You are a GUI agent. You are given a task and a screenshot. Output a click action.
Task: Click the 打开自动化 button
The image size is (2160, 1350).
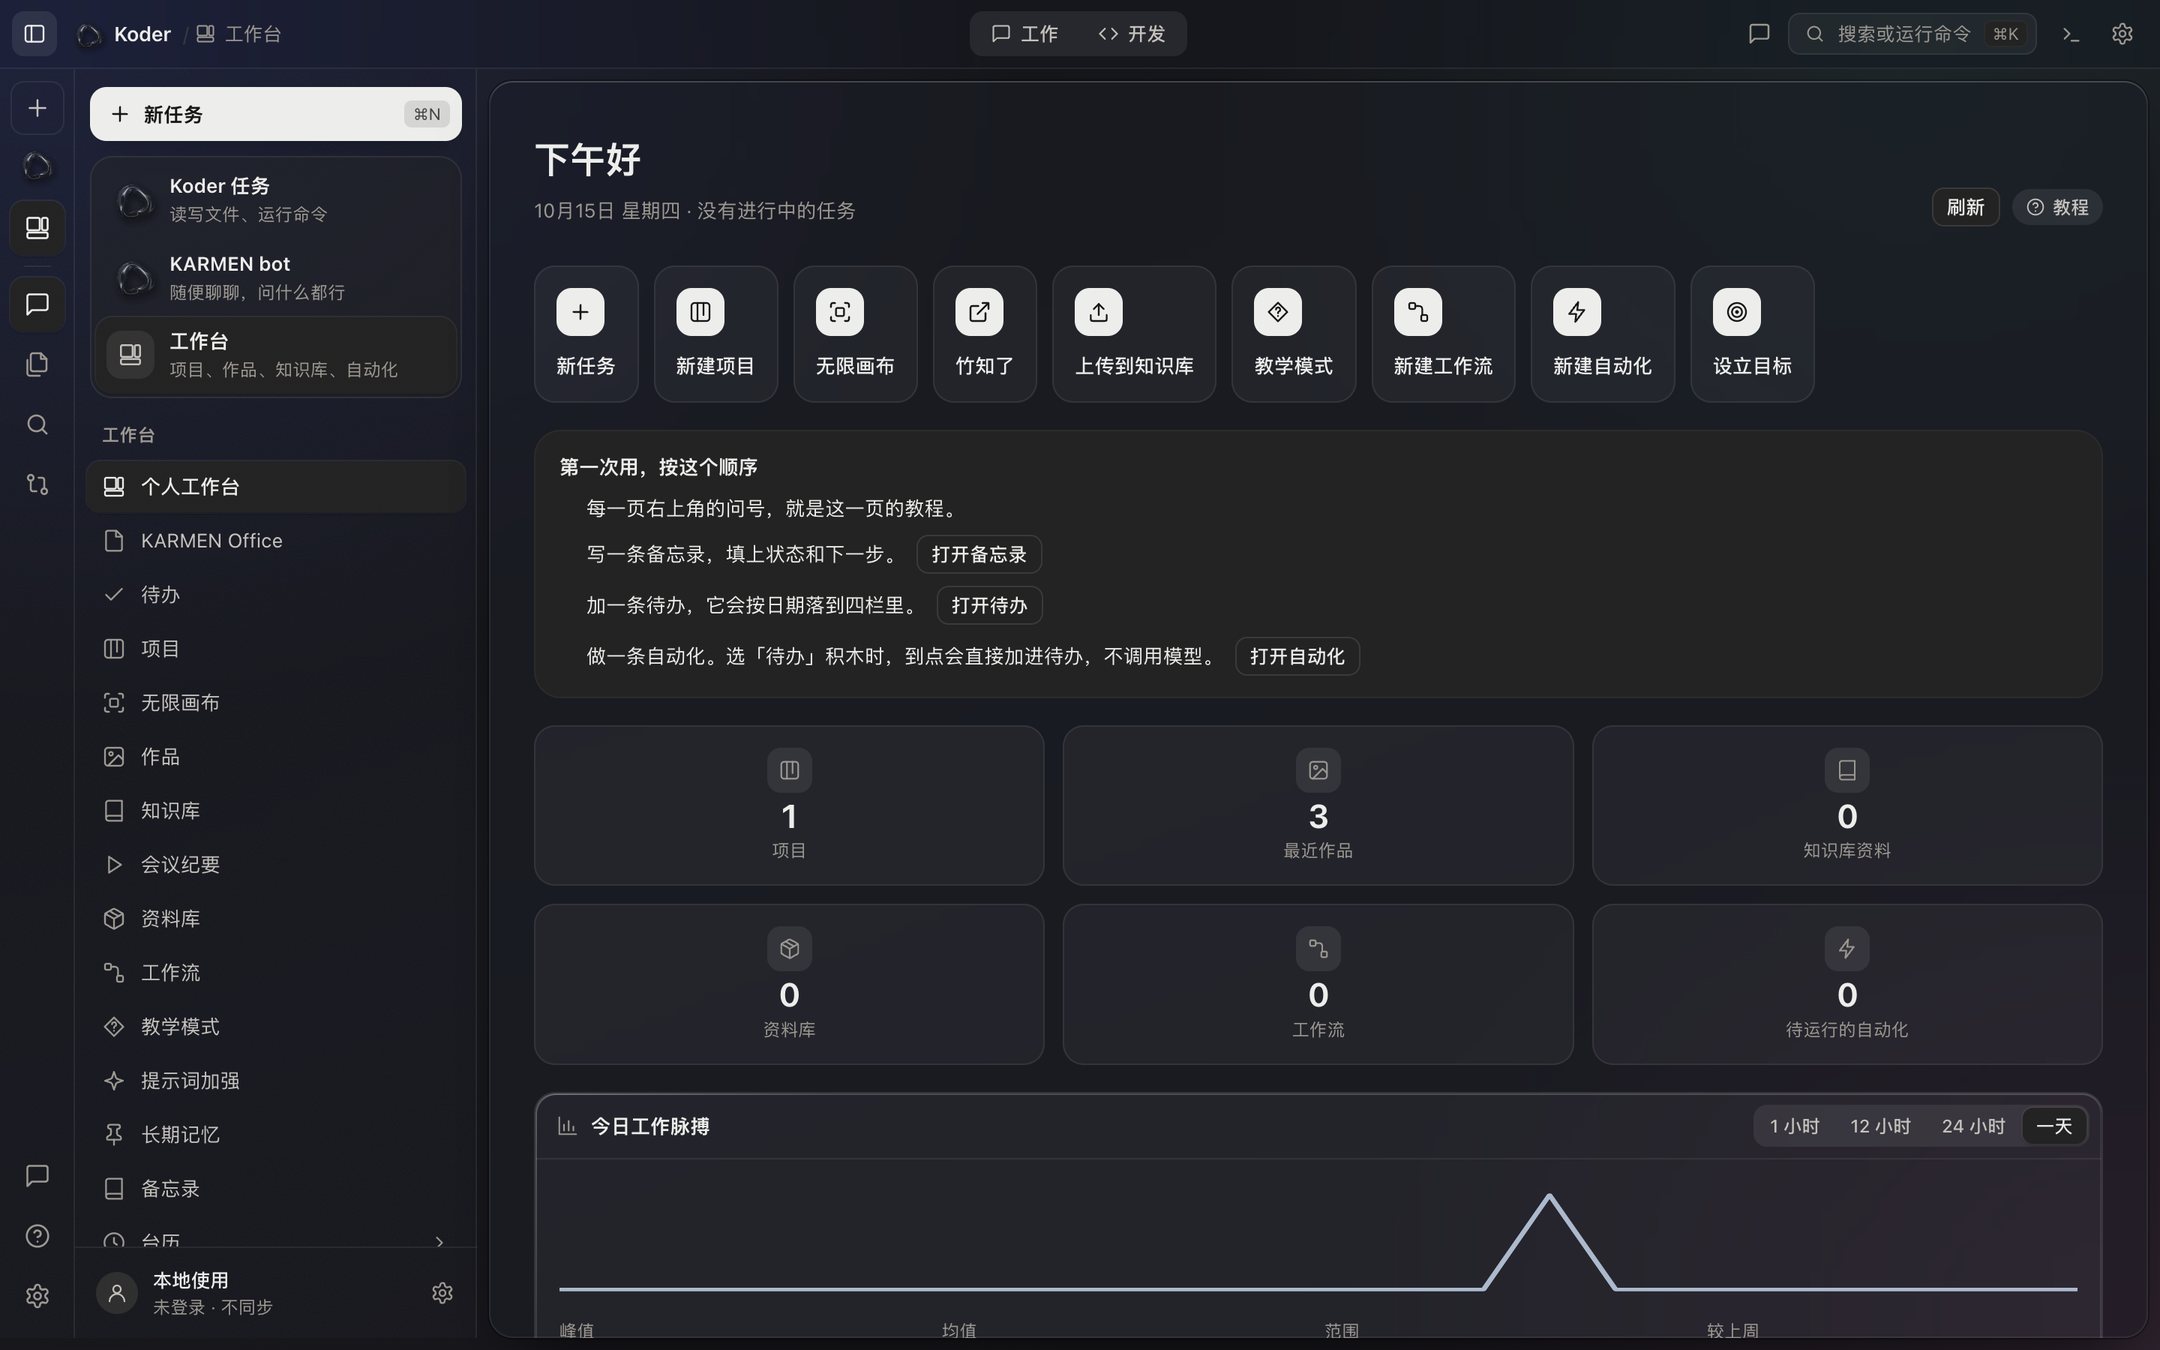[1297, 656]
